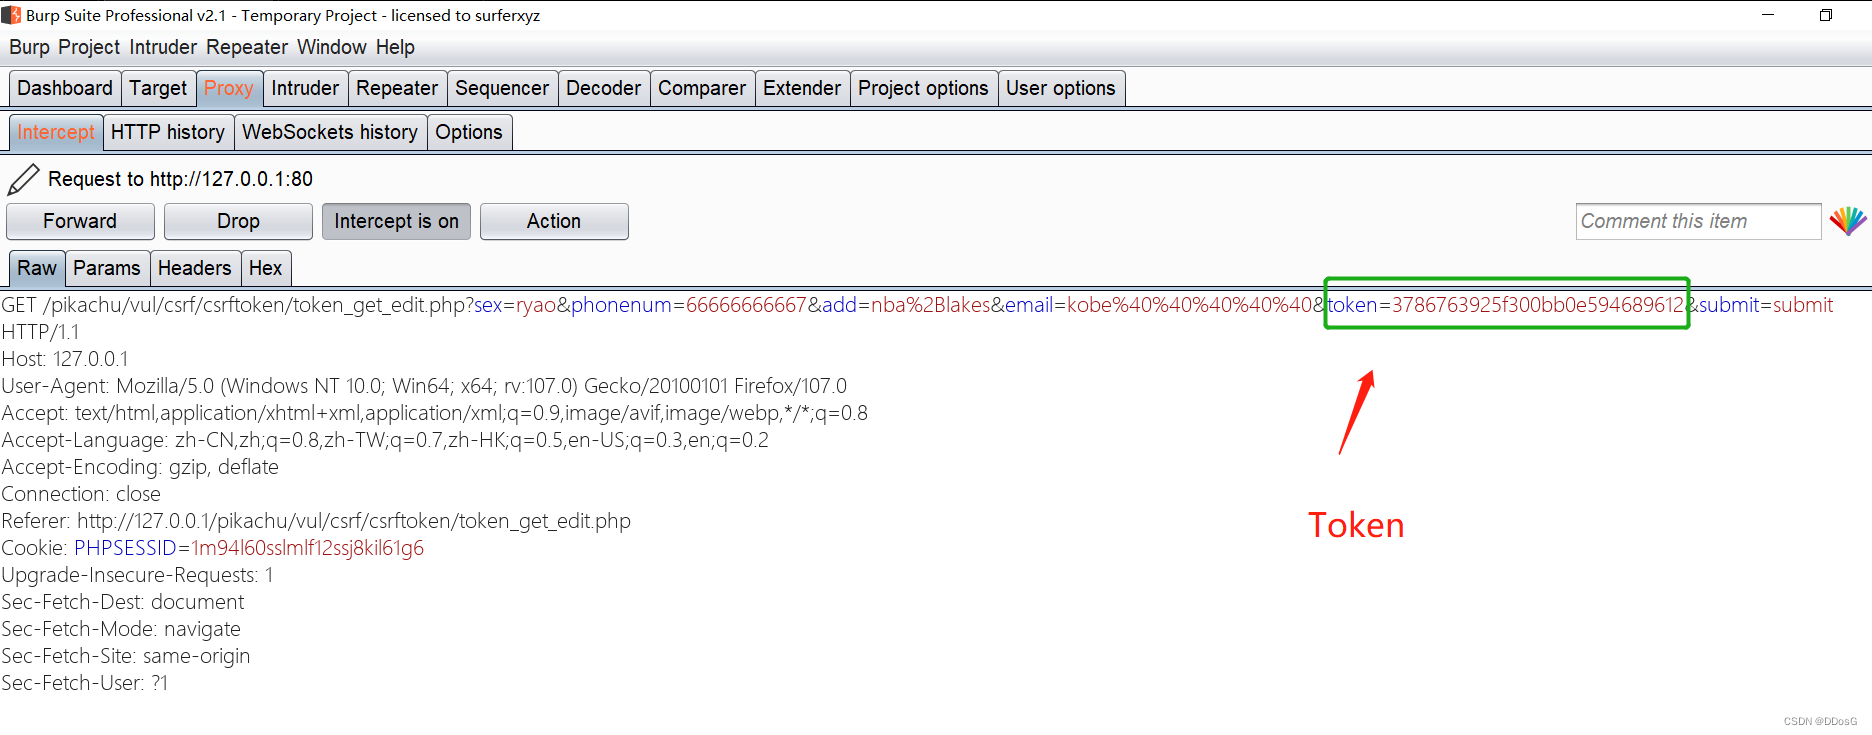The image size is (1872, 735).
Task: Click the submit=submit parameter
Action: (x=1766, y=305)
